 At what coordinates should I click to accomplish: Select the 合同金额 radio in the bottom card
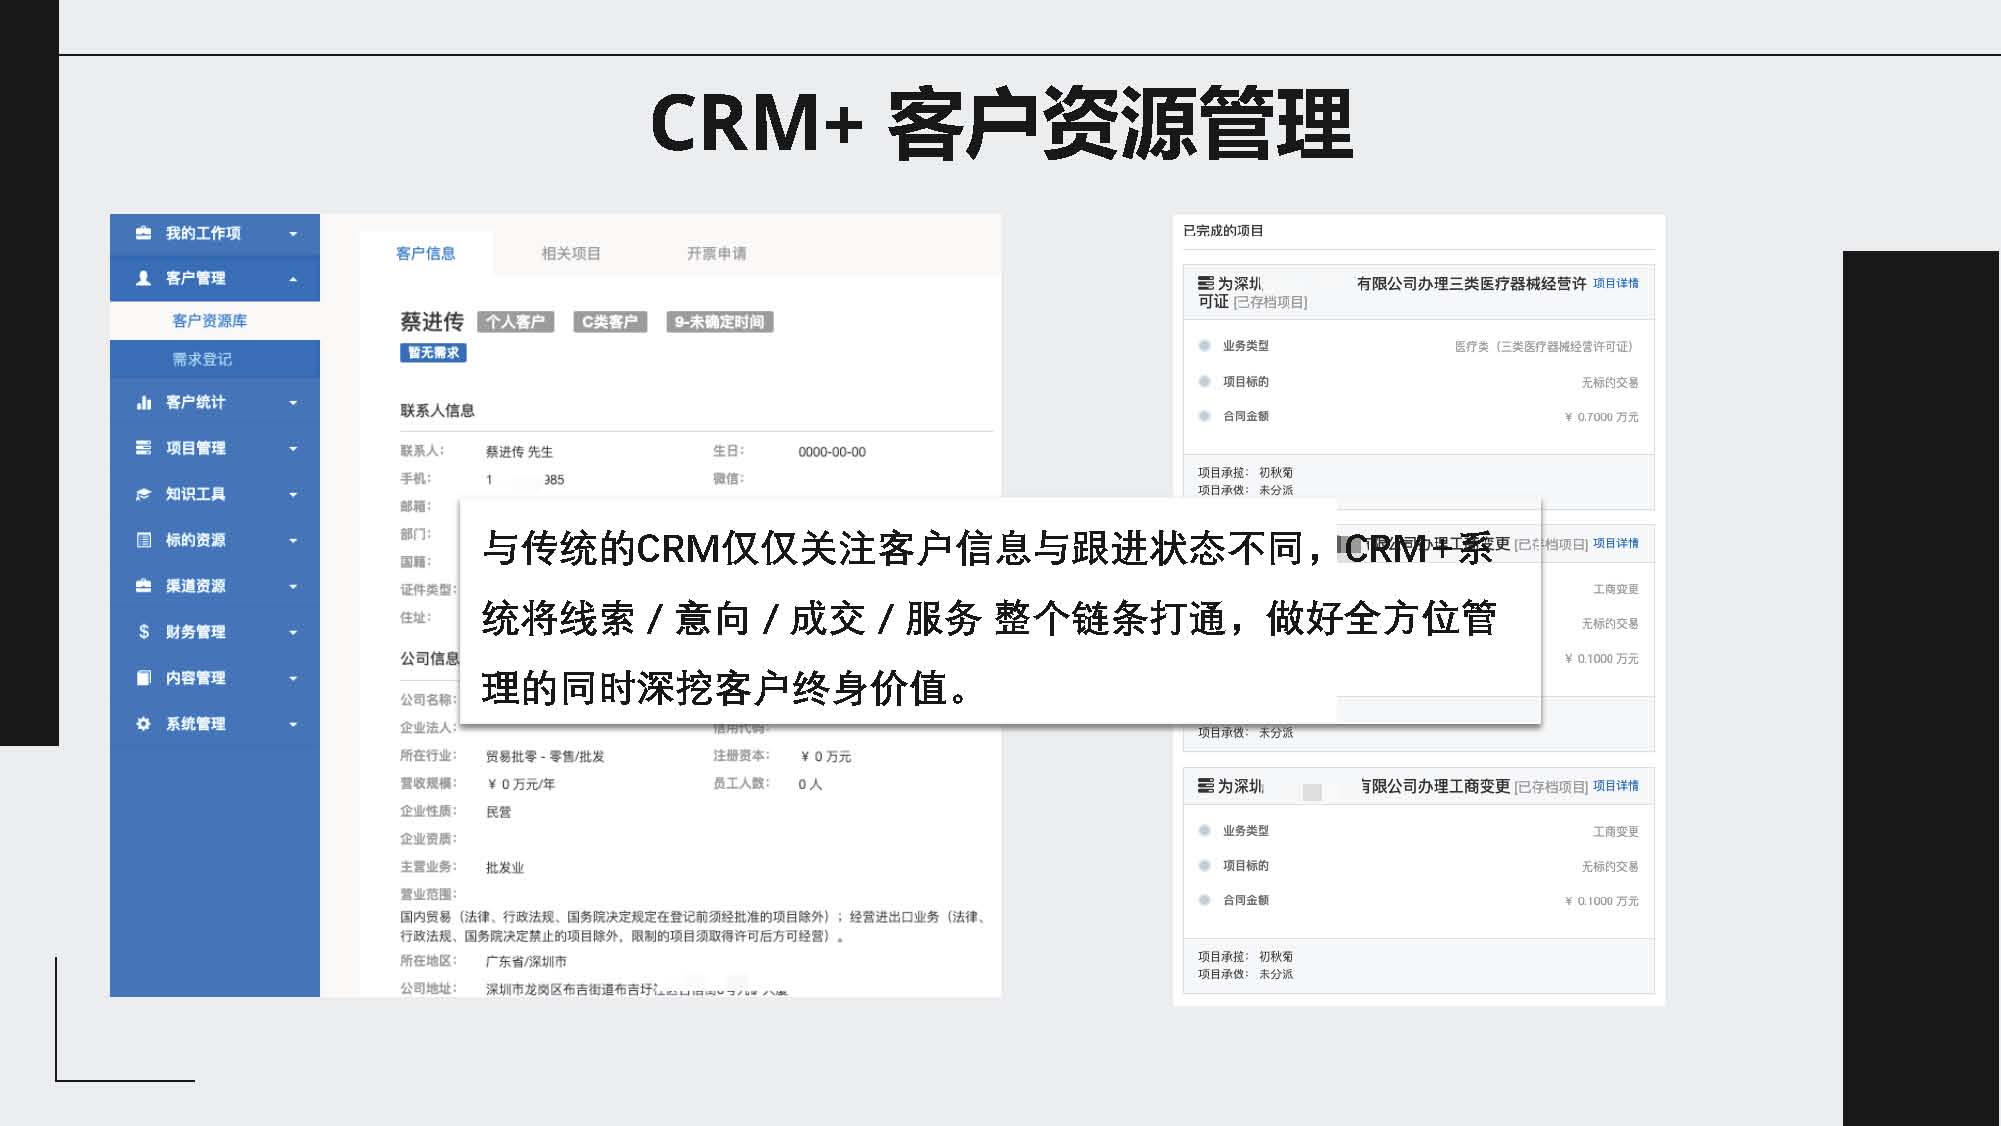click(x=1204, y=900)
